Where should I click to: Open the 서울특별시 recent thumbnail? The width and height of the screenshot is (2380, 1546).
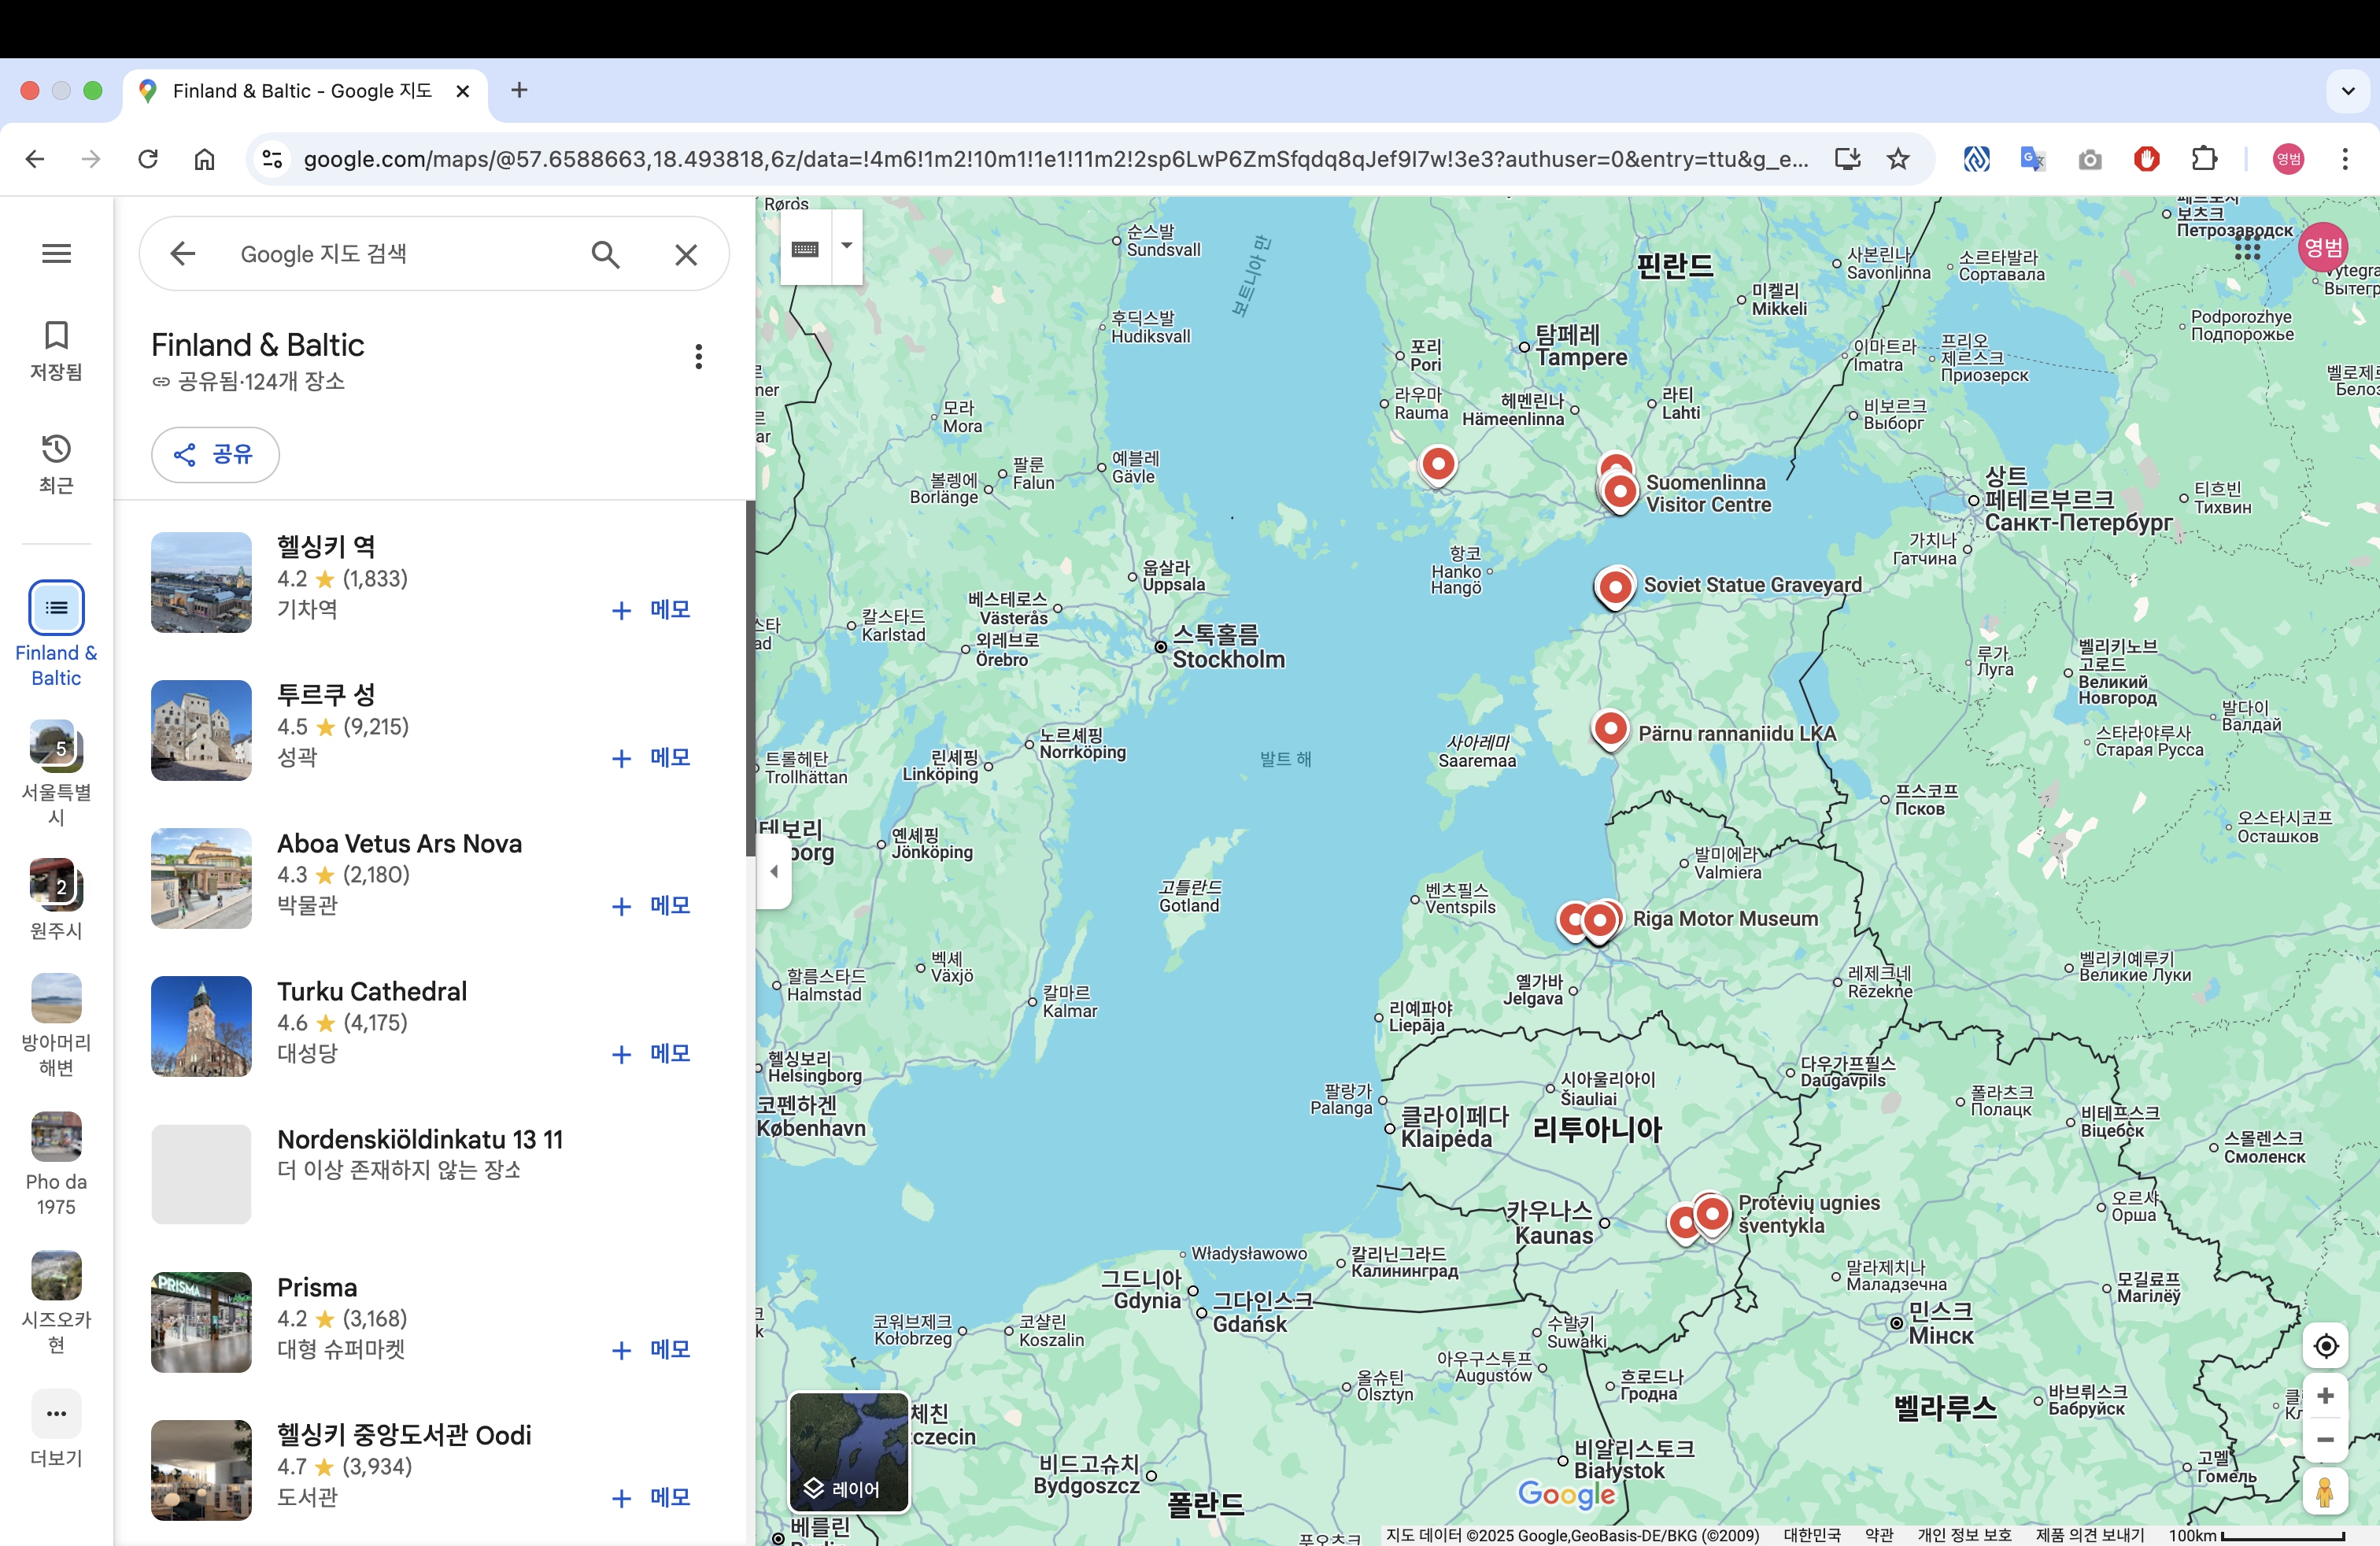(56, 746)
